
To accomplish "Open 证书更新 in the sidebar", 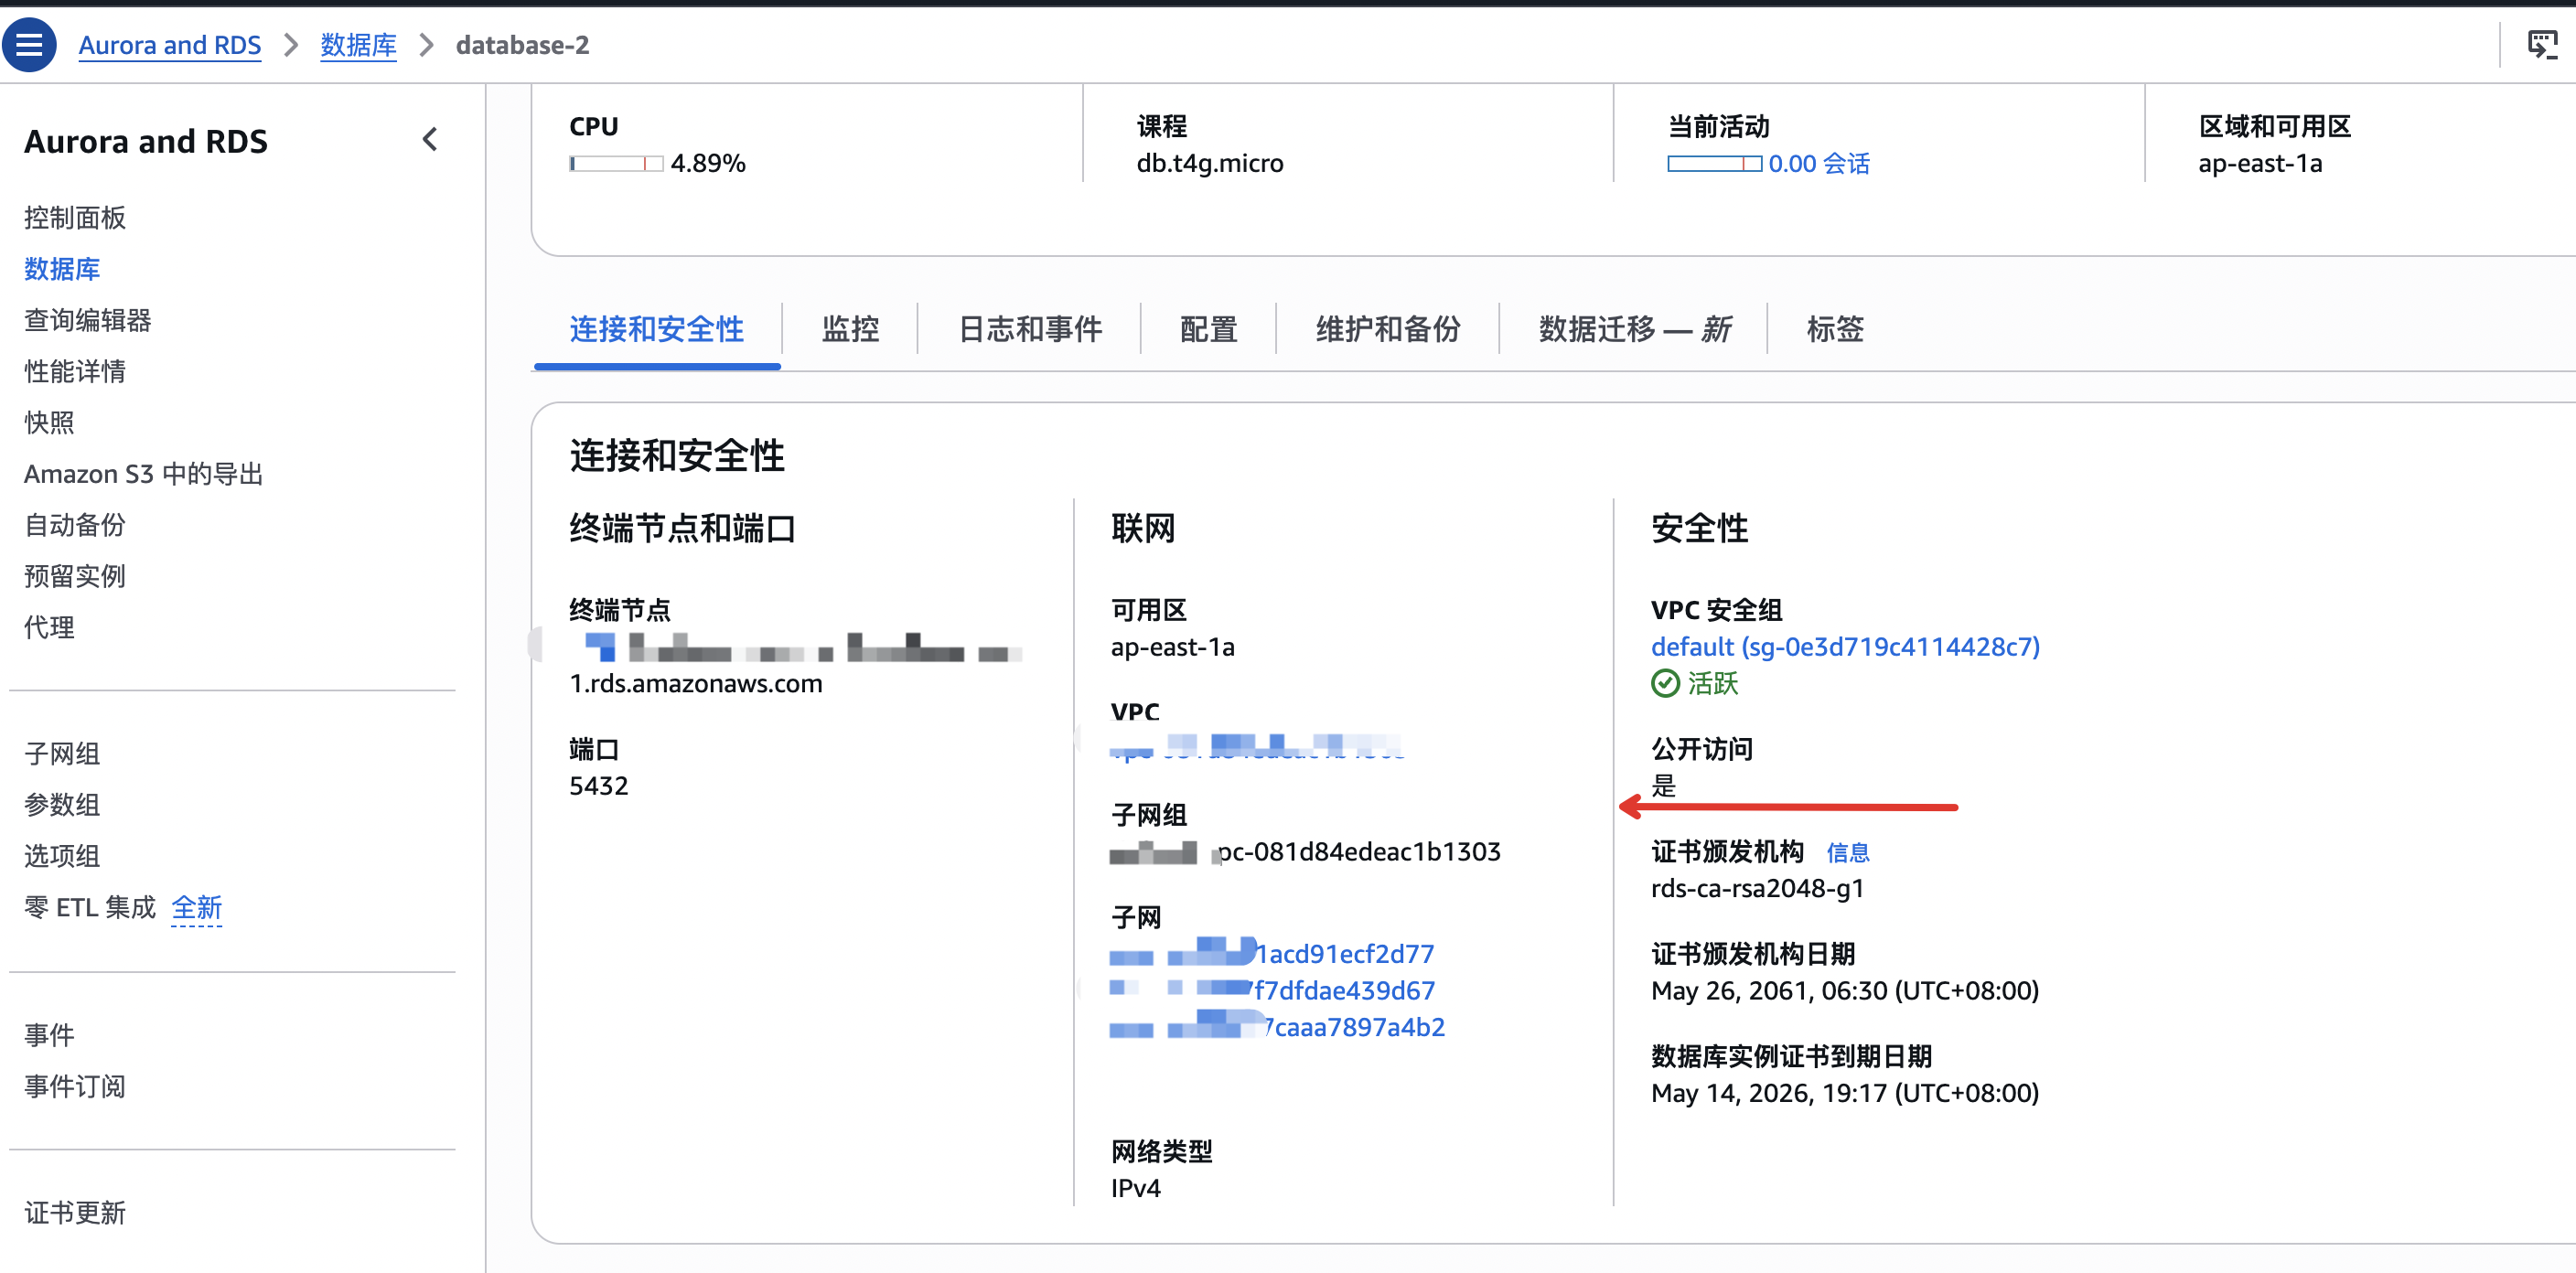I will (x=75, y=1213).
